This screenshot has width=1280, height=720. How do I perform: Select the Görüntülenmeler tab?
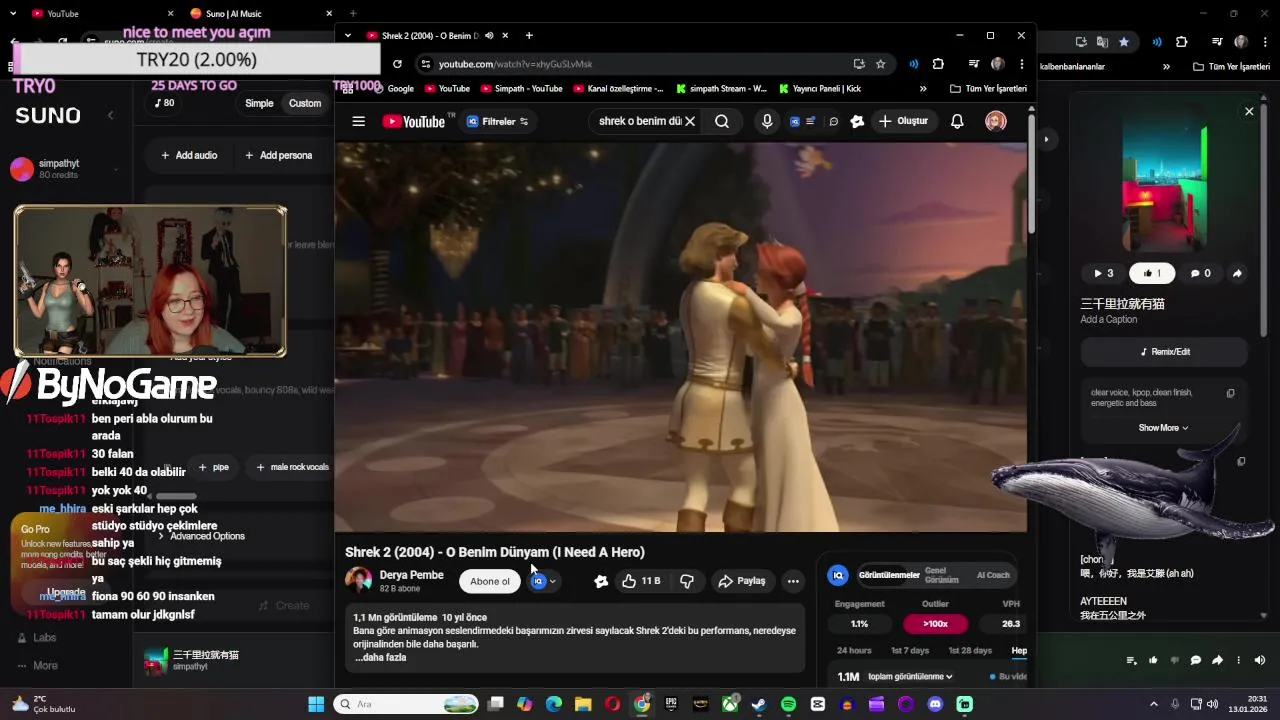[x=889, y=575]
